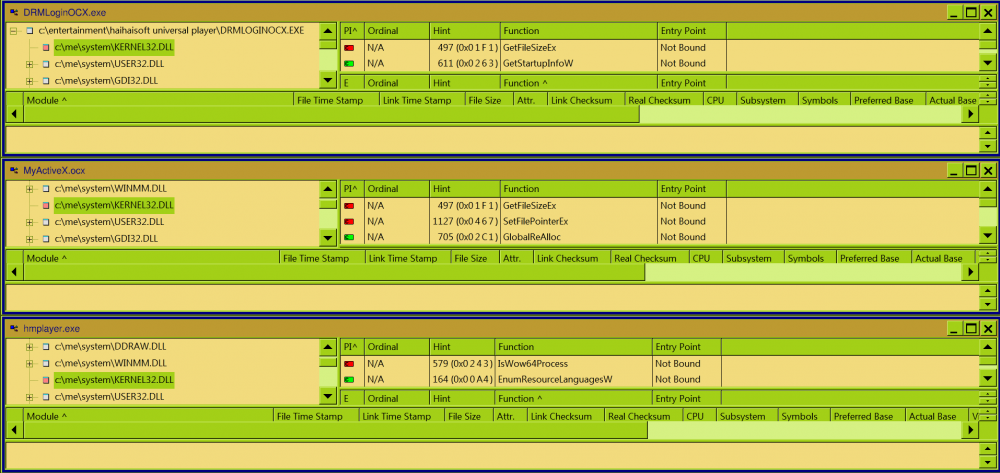Click the KERNEL32.DLL module icon in DRMLoginOCX.exe tree
Viewport: 1000px width, 473px height.
point(45,47)
